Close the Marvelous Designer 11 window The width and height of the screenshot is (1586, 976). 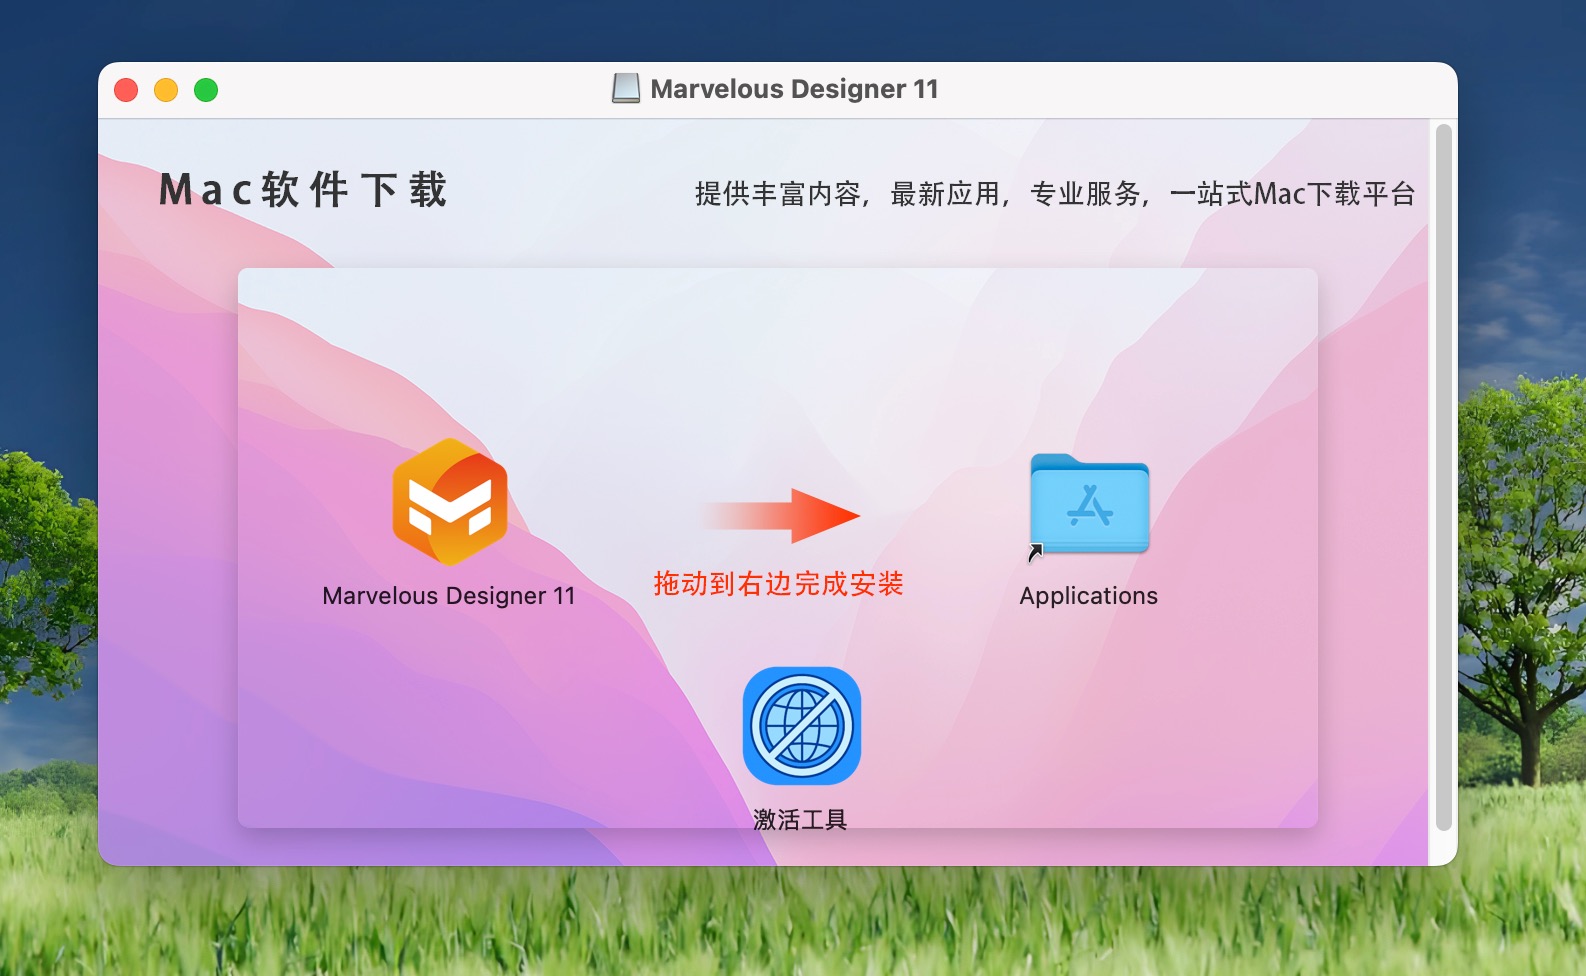pyautogui.click(x=126, y=90)
